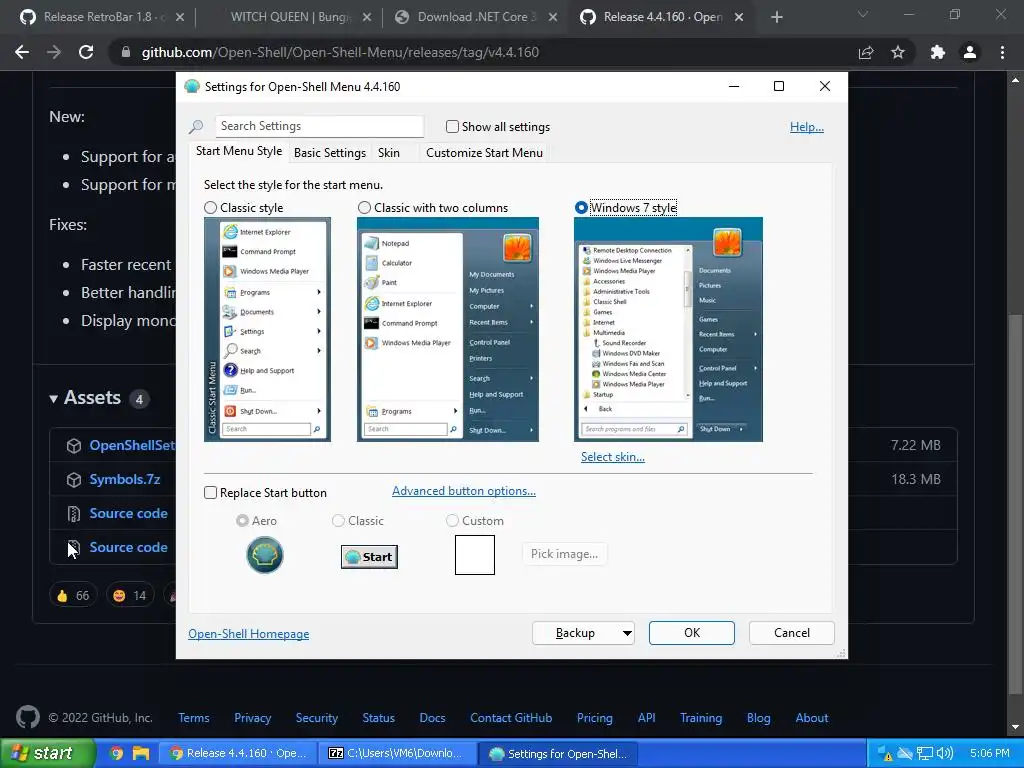This screenshot has height=768, width=1024.
Task: Open the Basic Settings tab
Action: [330, 153]
